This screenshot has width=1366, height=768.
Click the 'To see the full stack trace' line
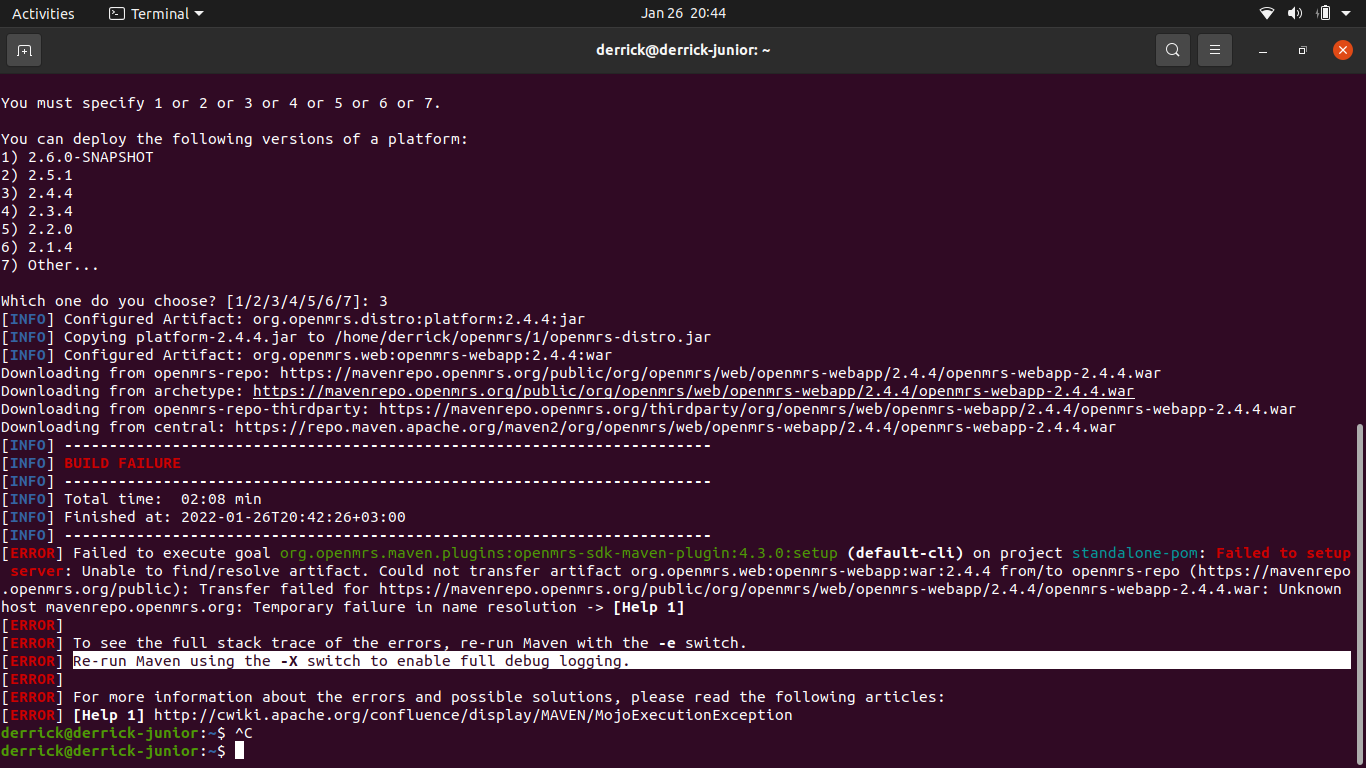(x=374, y=643)
